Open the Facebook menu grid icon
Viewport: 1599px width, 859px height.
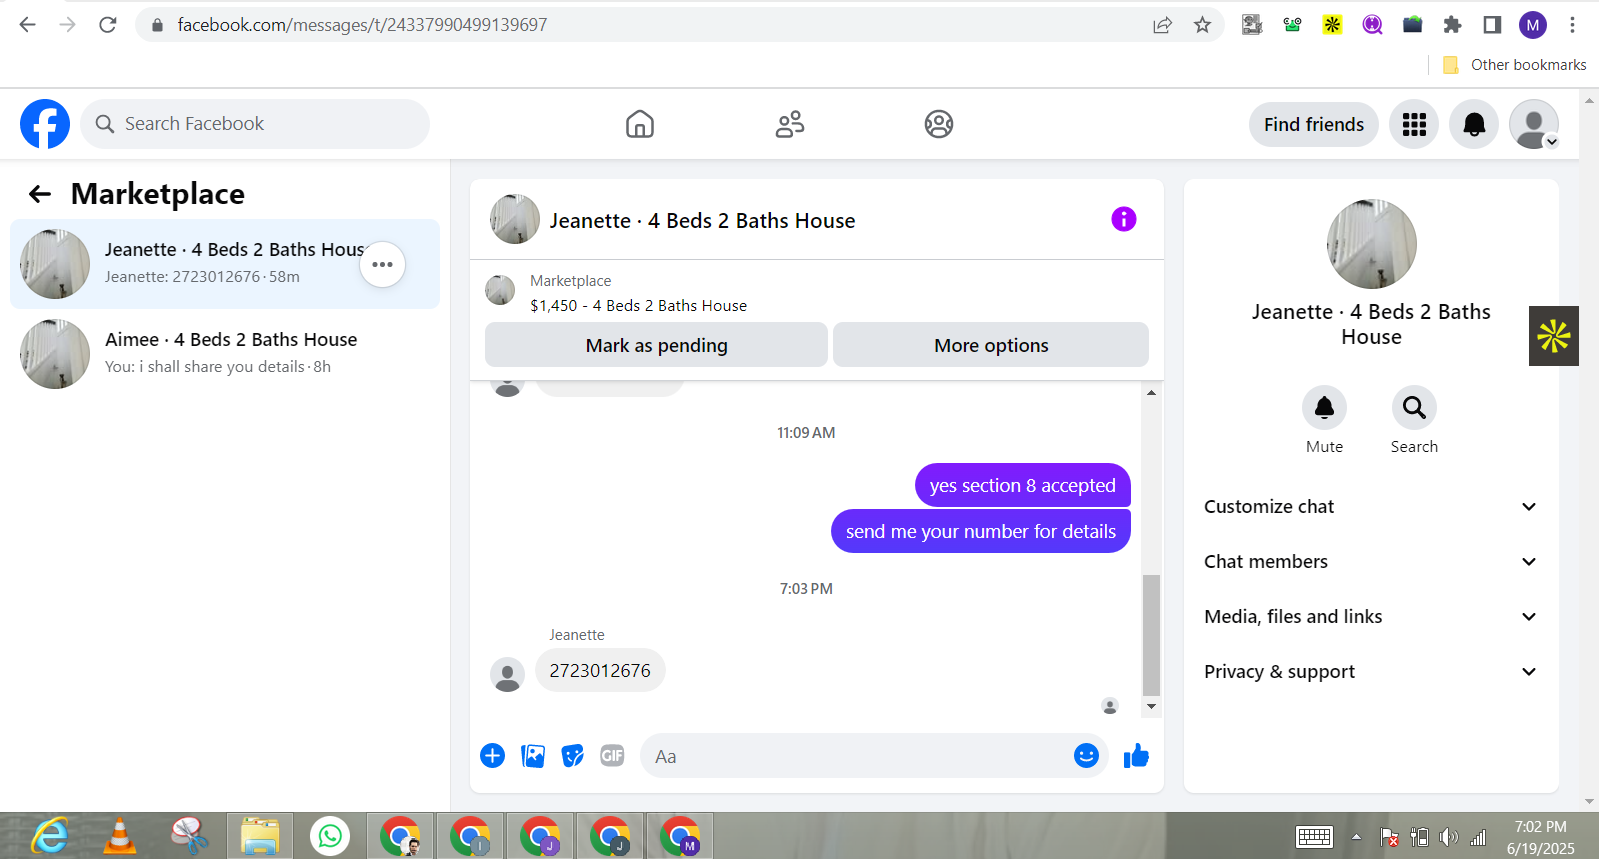pyautogui.click(x=1414, y=124)
